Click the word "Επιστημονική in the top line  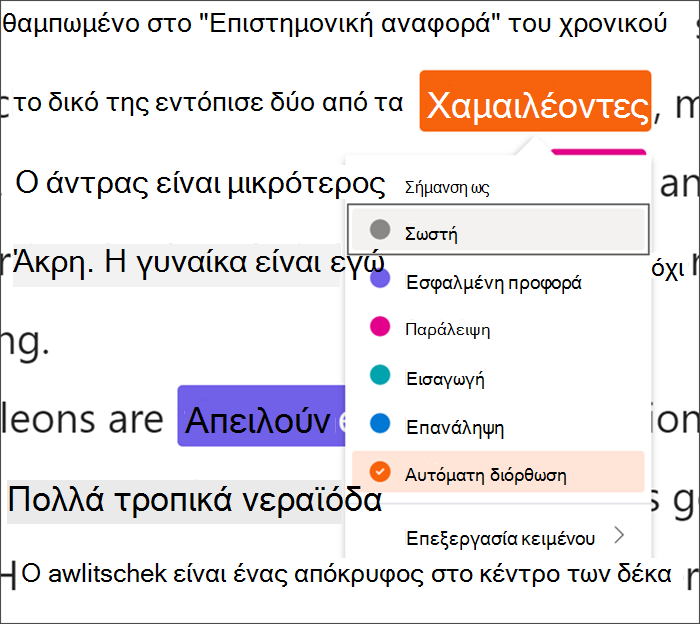coord(286,24)
